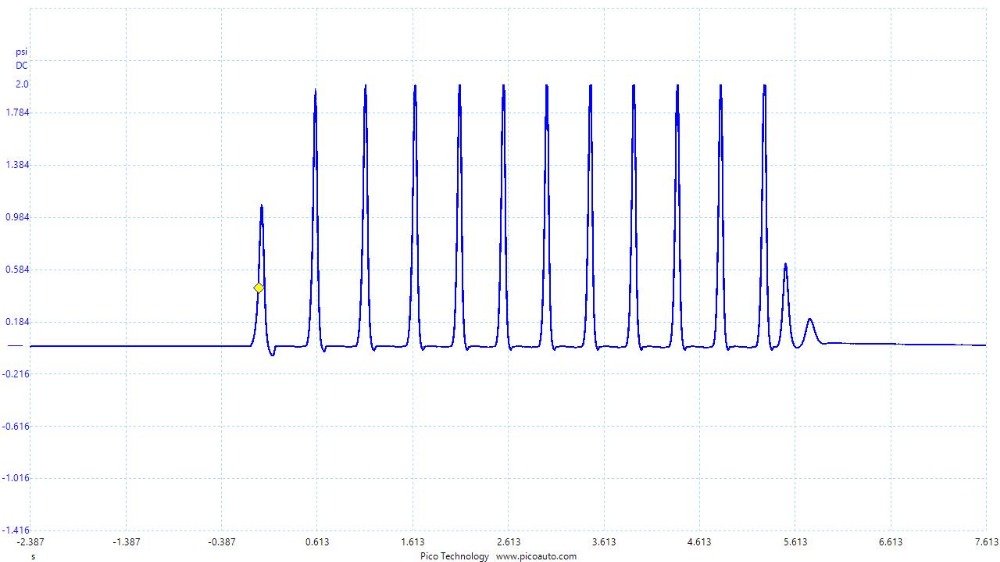Image resolution: width=1000 pixels, height=562 pixels.
Task: Click the 0.613 time axis label
Action: pos(317,542)
